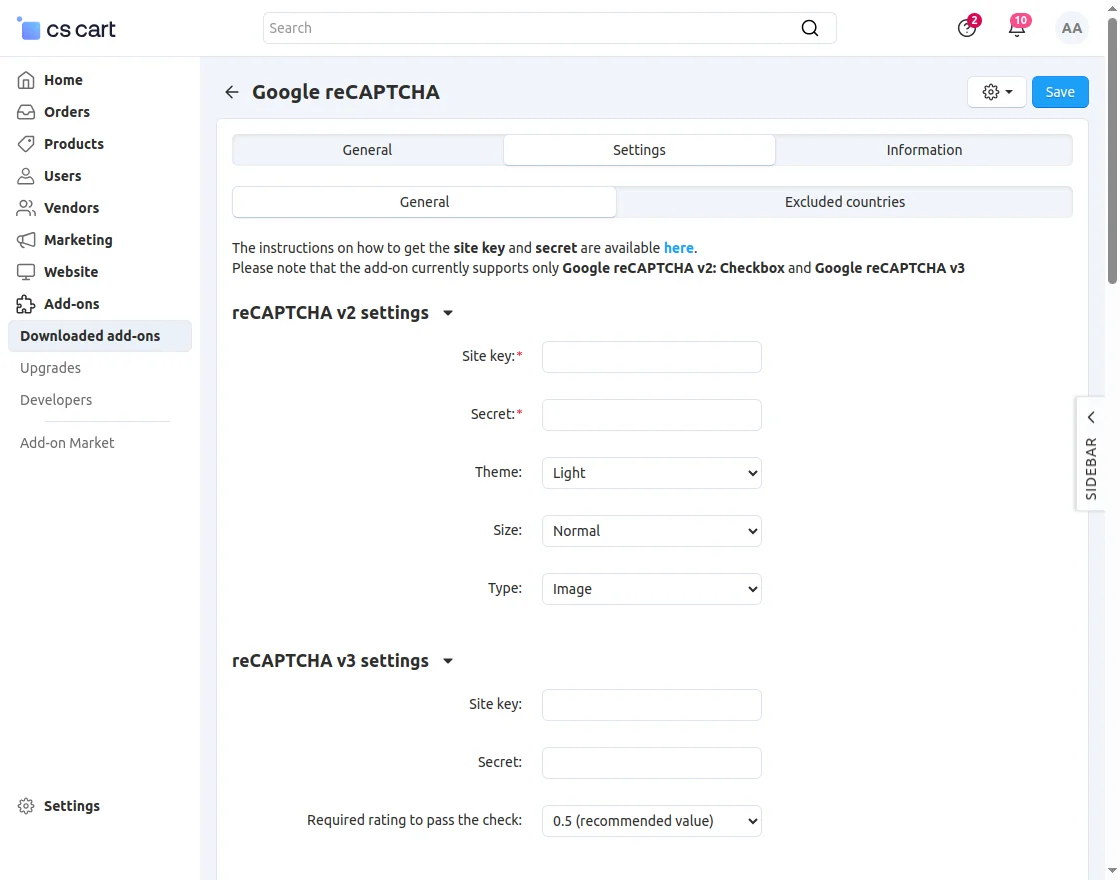
Task: Focus the v2 Site key field
Action: click(x=651, y=357)
